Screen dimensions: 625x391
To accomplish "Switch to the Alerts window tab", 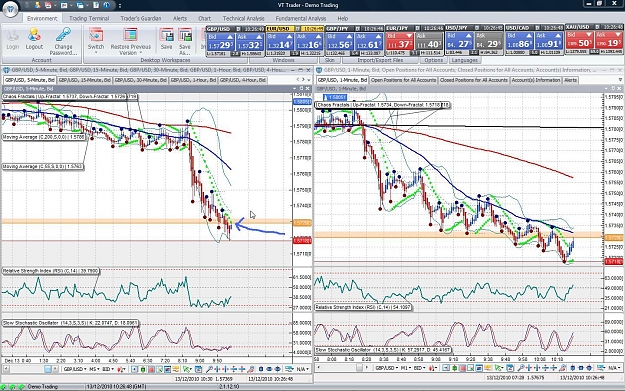I will point(570,80).
